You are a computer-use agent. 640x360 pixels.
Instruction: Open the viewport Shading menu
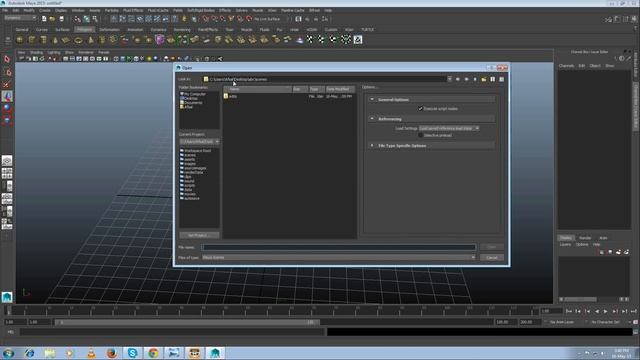36,53
